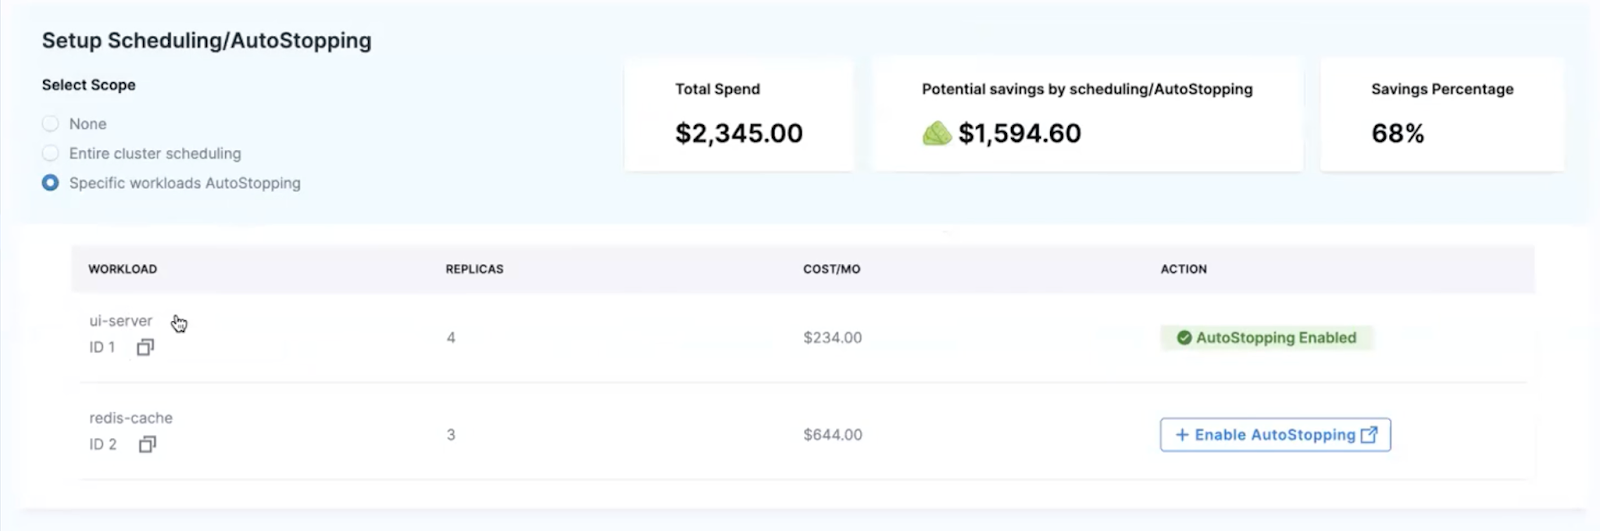This screenshot has width=1600, height=531.
Task: Click the ACTION column header
Action: pyautogui.click(x=1183, y=269)
